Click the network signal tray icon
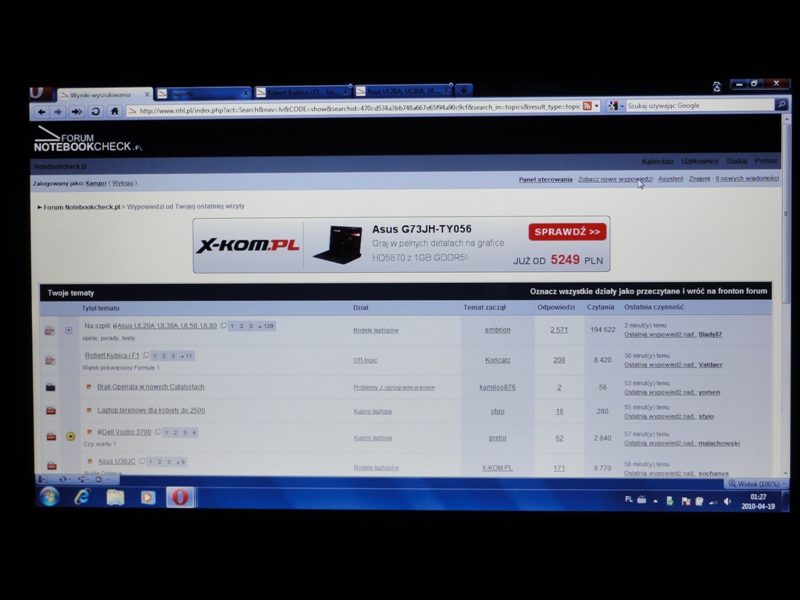The height and width of the screenshot is (600, 800). [713, 502]
